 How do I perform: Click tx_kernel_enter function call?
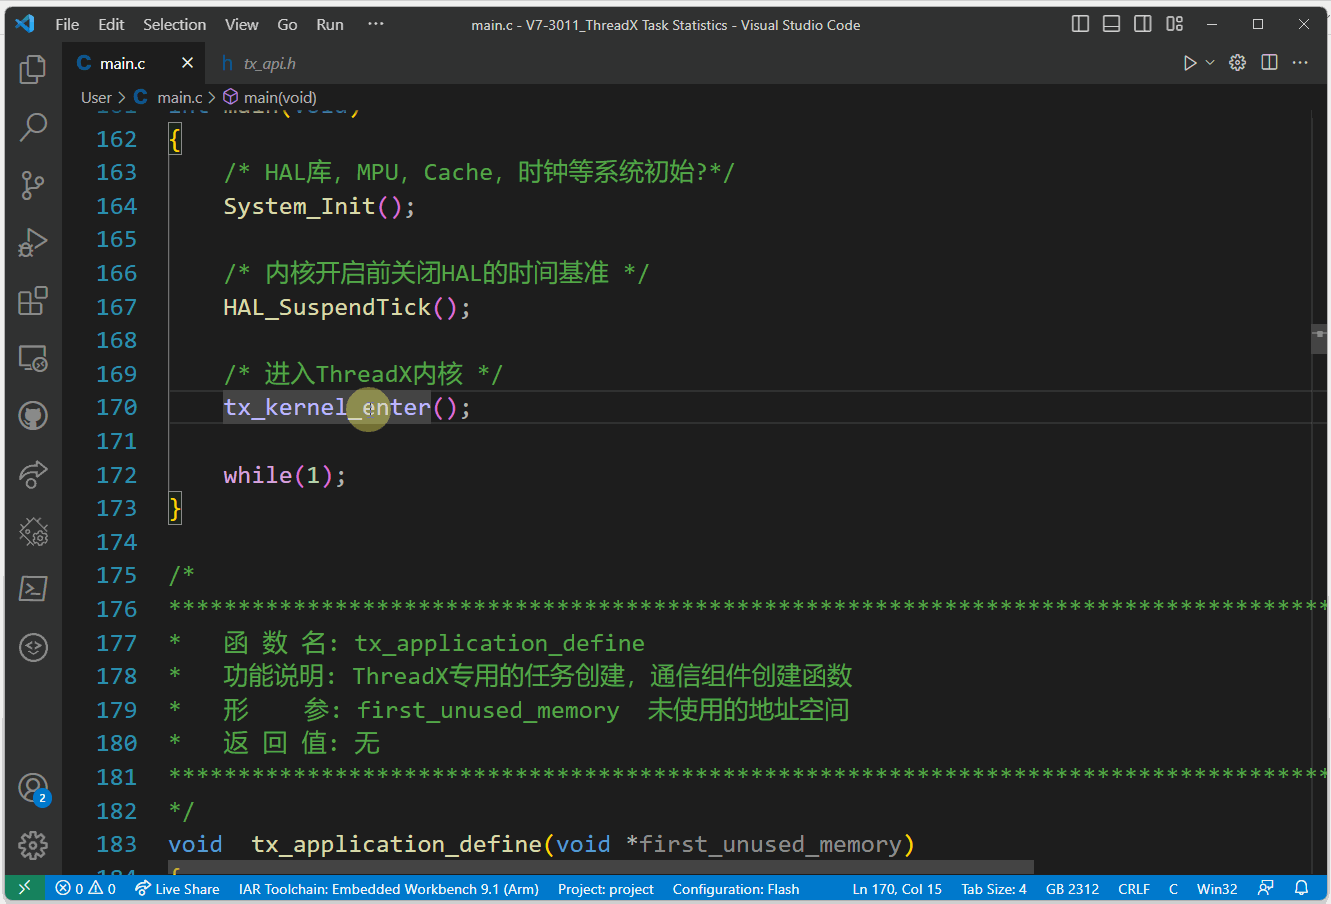(x=327, y=407)
